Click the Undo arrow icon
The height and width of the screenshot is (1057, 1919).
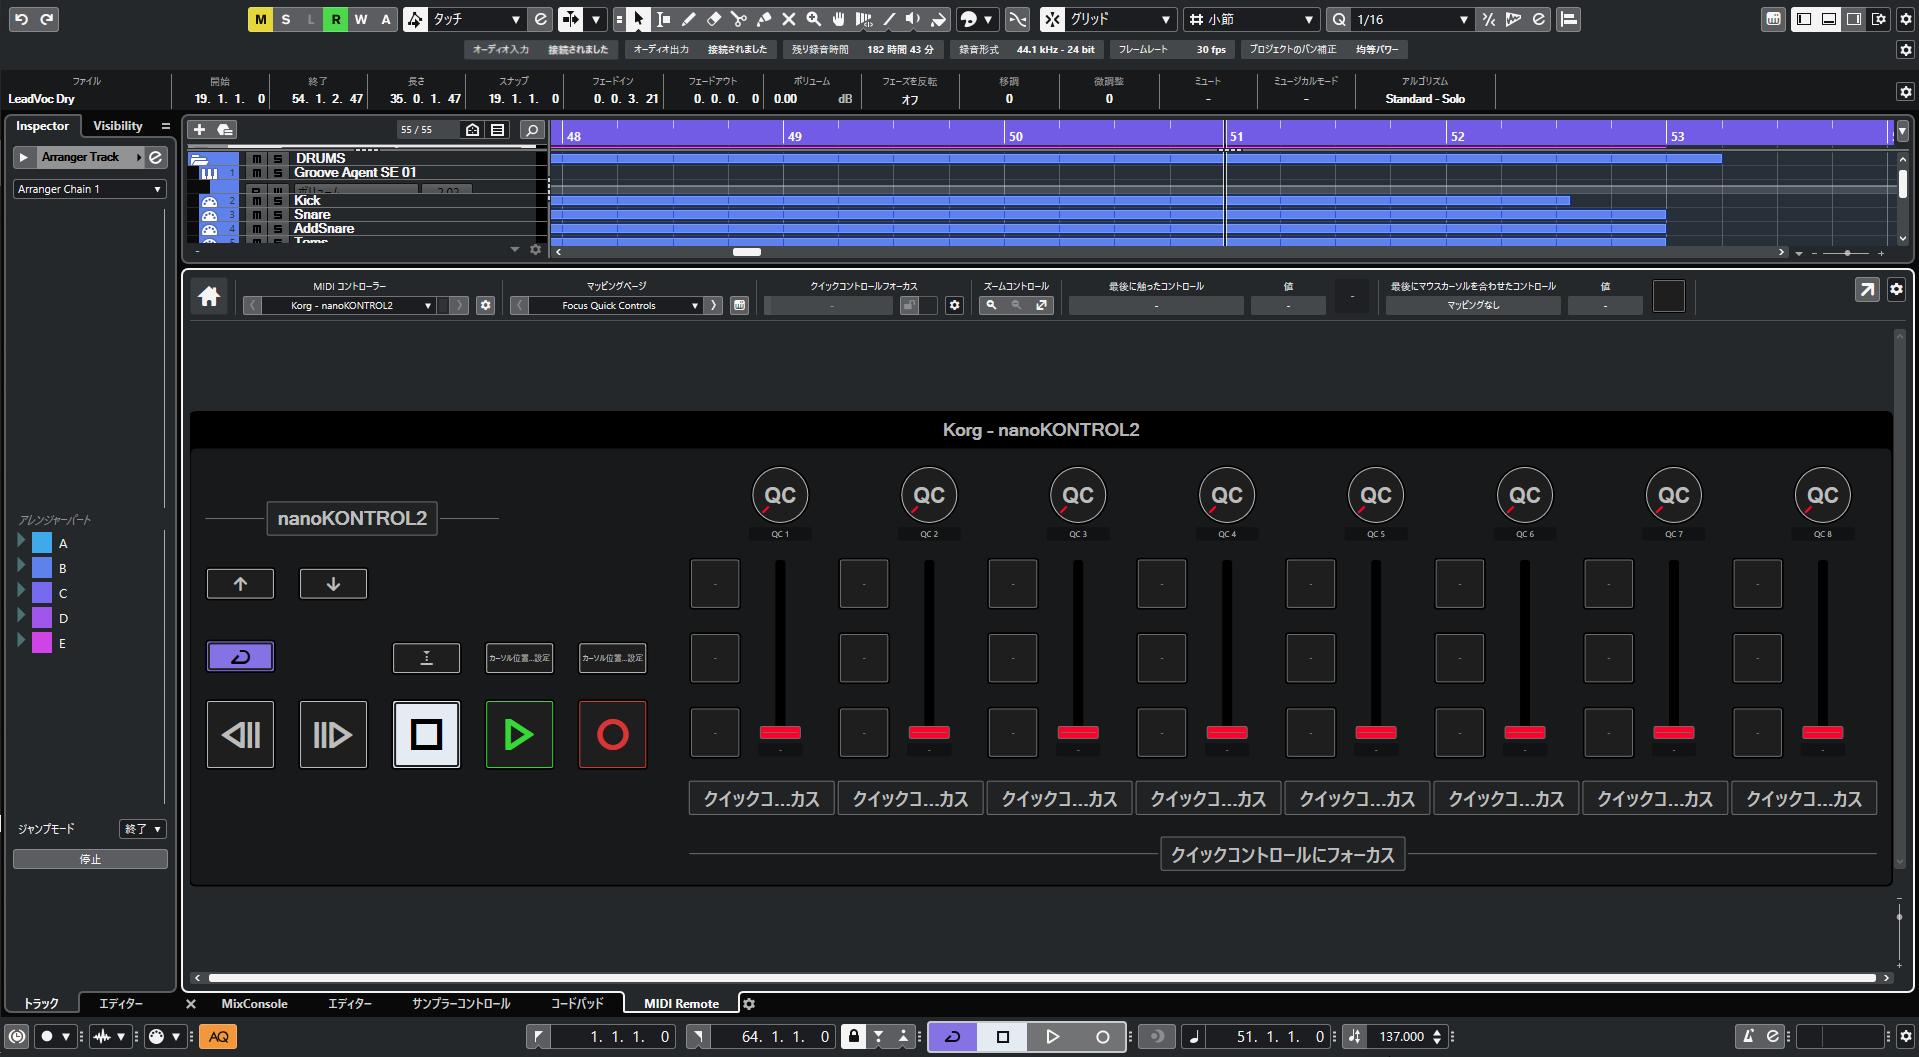21,19
